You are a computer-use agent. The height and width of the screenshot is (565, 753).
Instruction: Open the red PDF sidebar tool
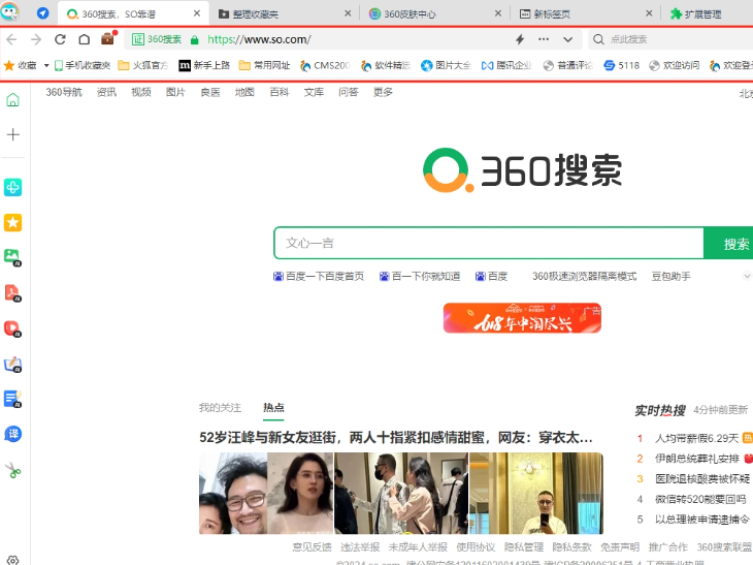point(13,293)
